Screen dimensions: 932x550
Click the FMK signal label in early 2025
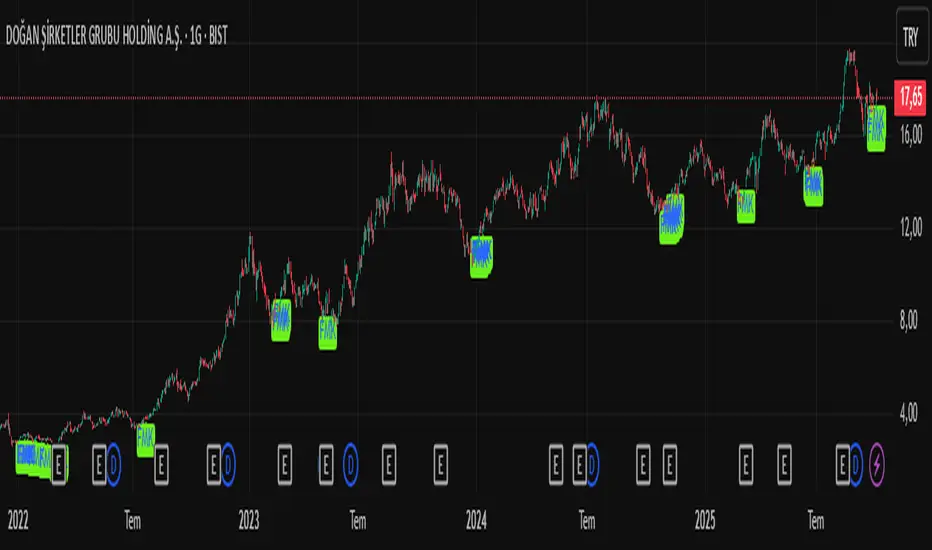746,206
